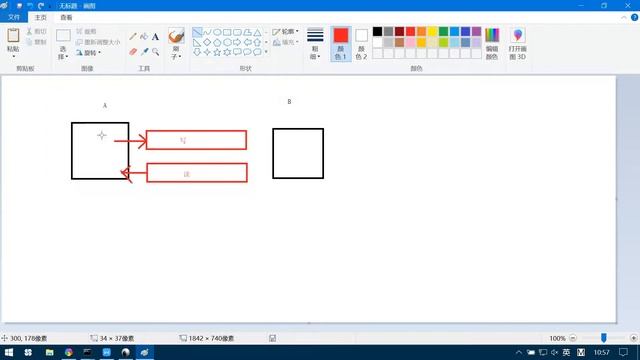
Task: Click the zoom out minus button
Action: pyautogui.click(x=573, y=338)
